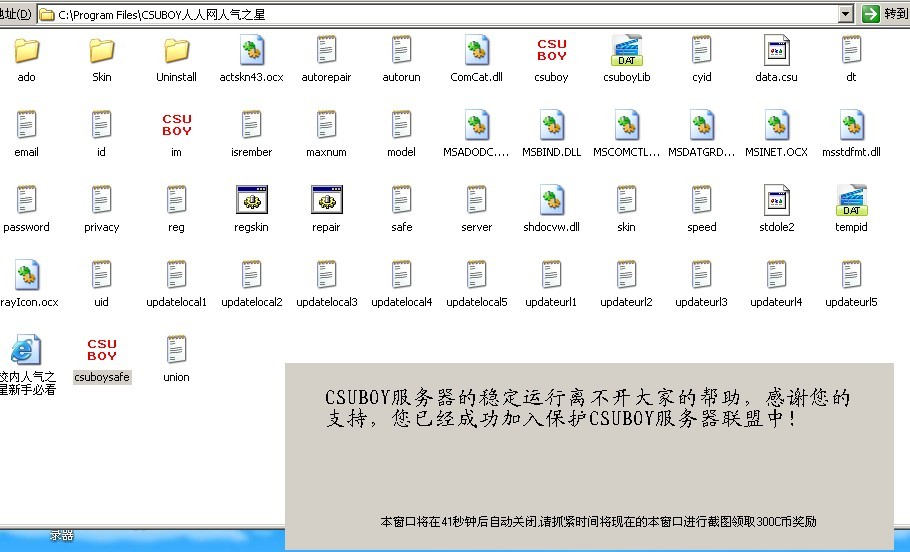
Task: Select the isrember file
Action: tap(251, 125)
